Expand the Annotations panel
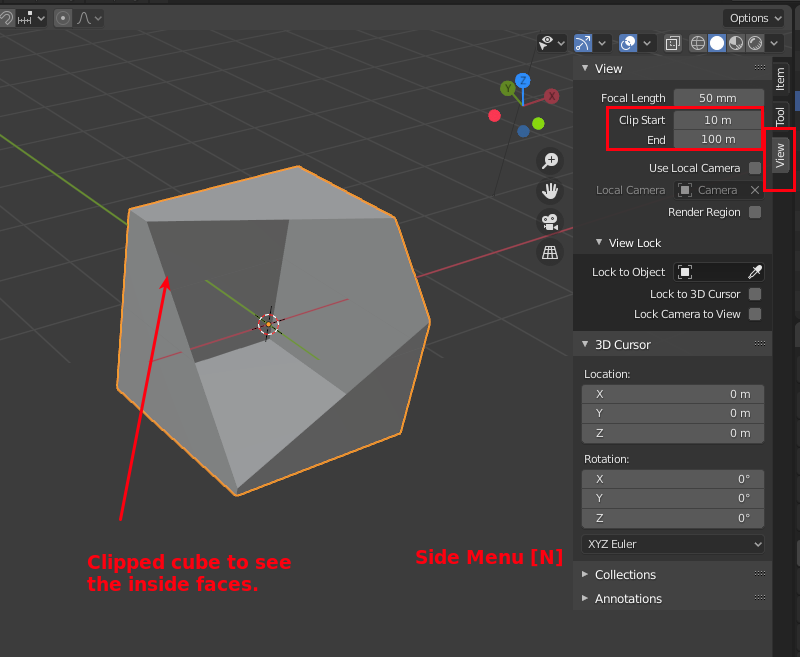 [627, 598]
